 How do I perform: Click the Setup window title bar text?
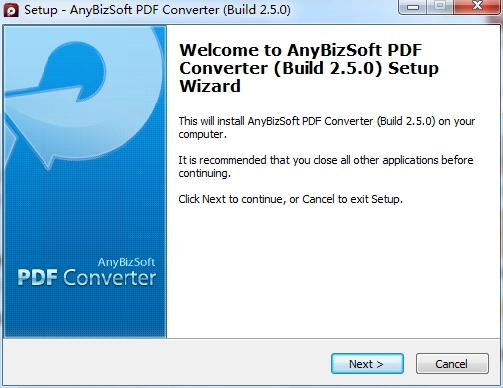click(x=157, y=10)
